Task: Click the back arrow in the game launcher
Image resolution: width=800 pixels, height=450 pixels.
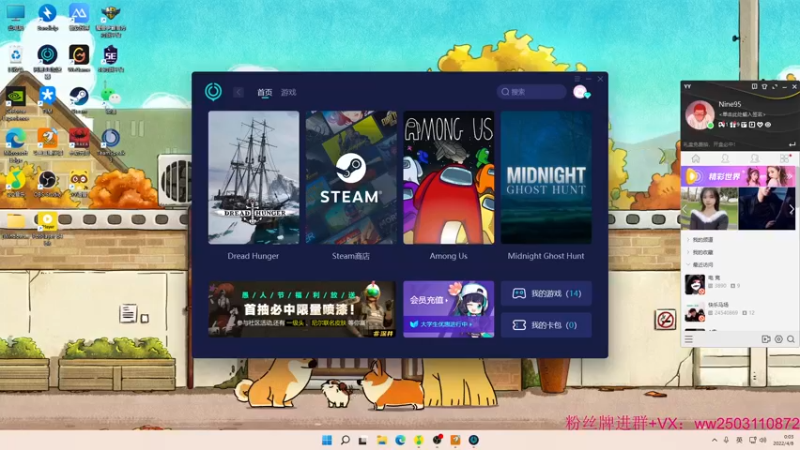Action: [238, 92]
